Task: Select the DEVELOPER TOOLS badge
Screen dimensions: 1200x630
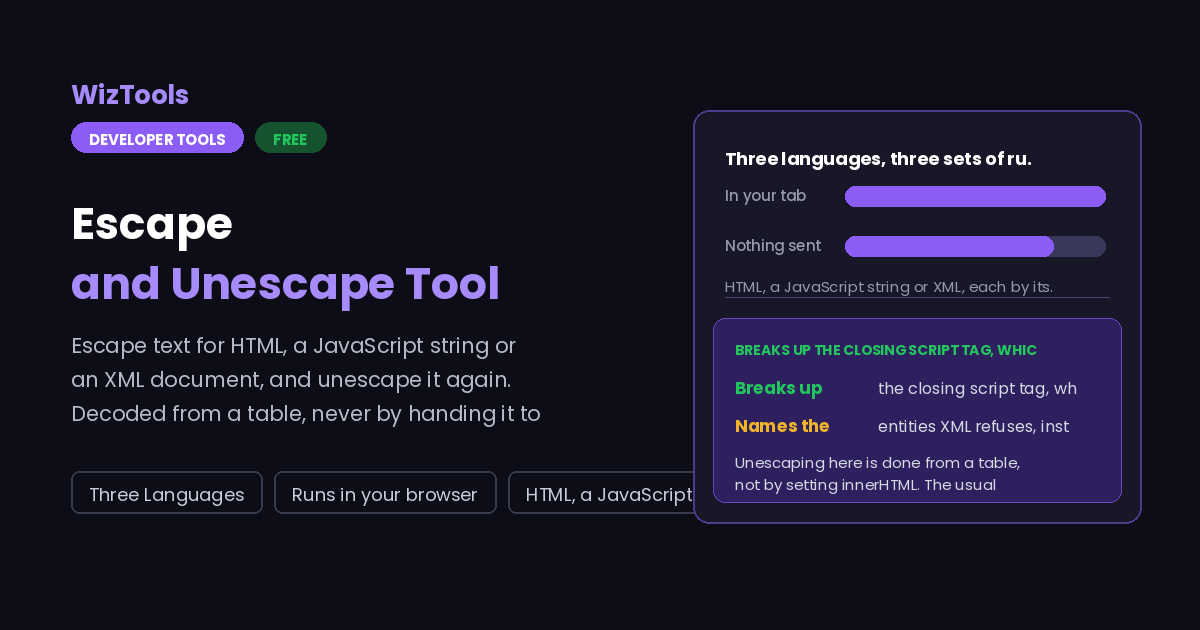Action: (157, 138)
